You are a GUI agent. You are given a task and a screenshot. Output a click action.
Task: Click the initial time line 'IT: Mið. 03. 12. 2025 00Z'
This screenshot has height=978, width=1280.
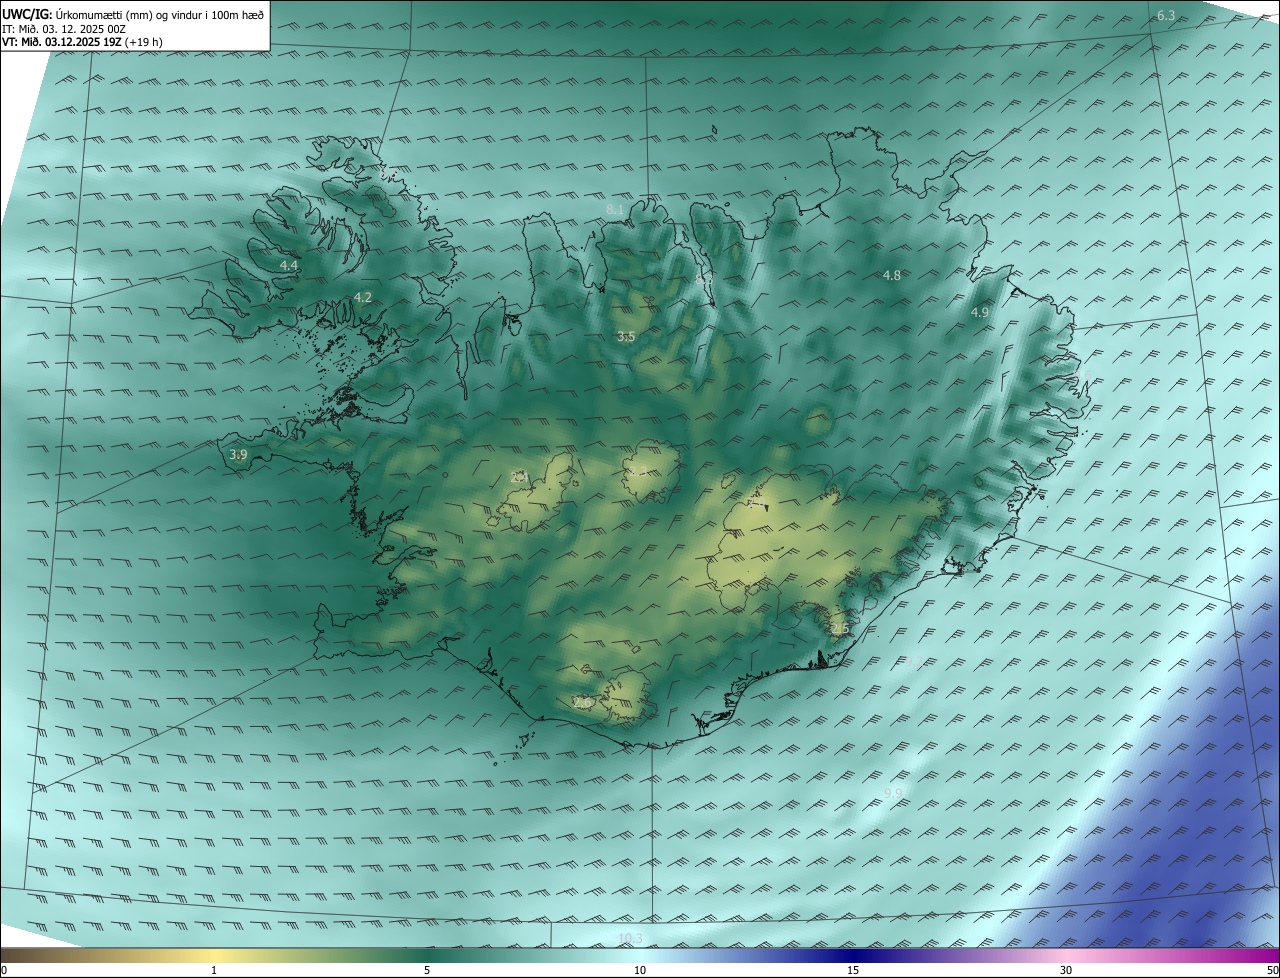64,29
